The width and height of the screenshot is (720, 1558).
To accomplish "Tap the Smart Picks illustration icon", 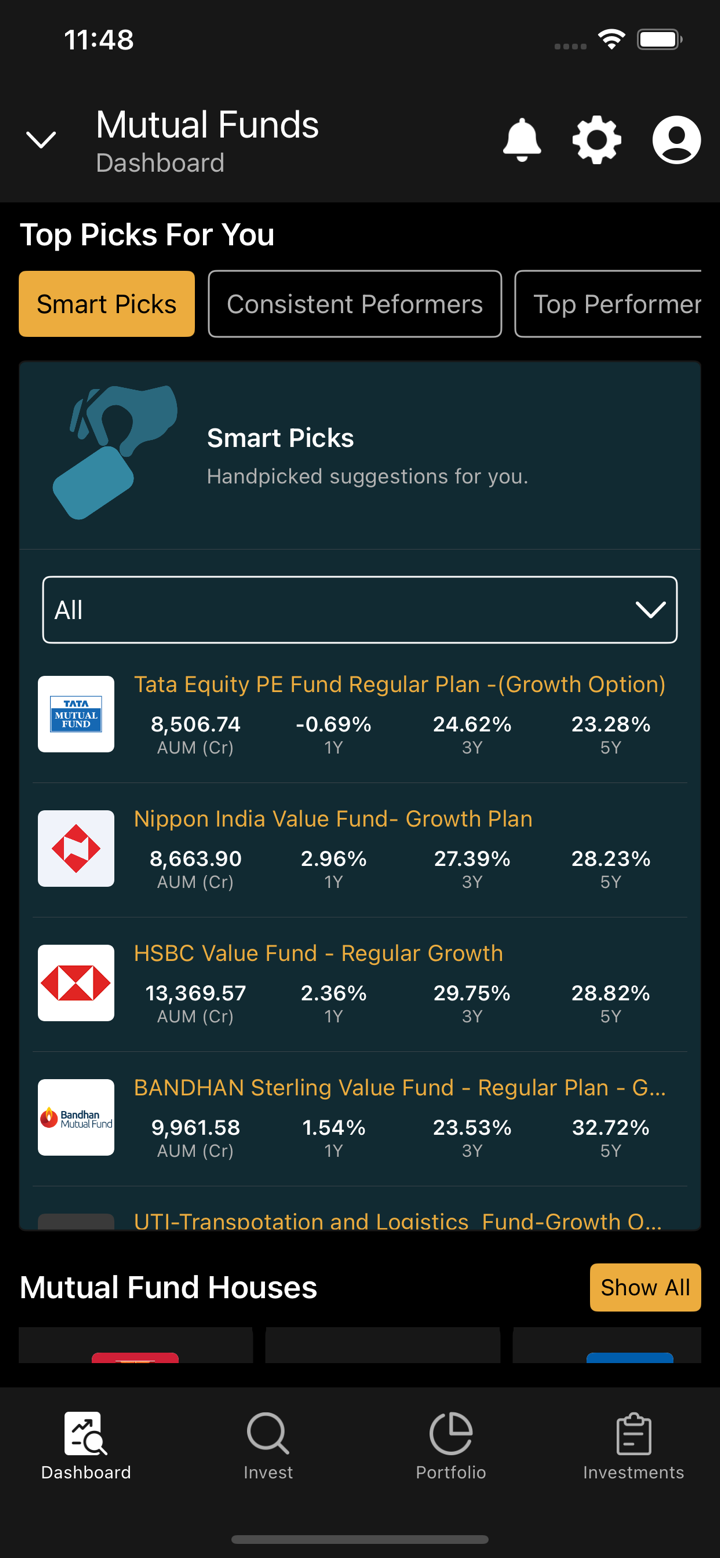I will [x=114, y=453].
